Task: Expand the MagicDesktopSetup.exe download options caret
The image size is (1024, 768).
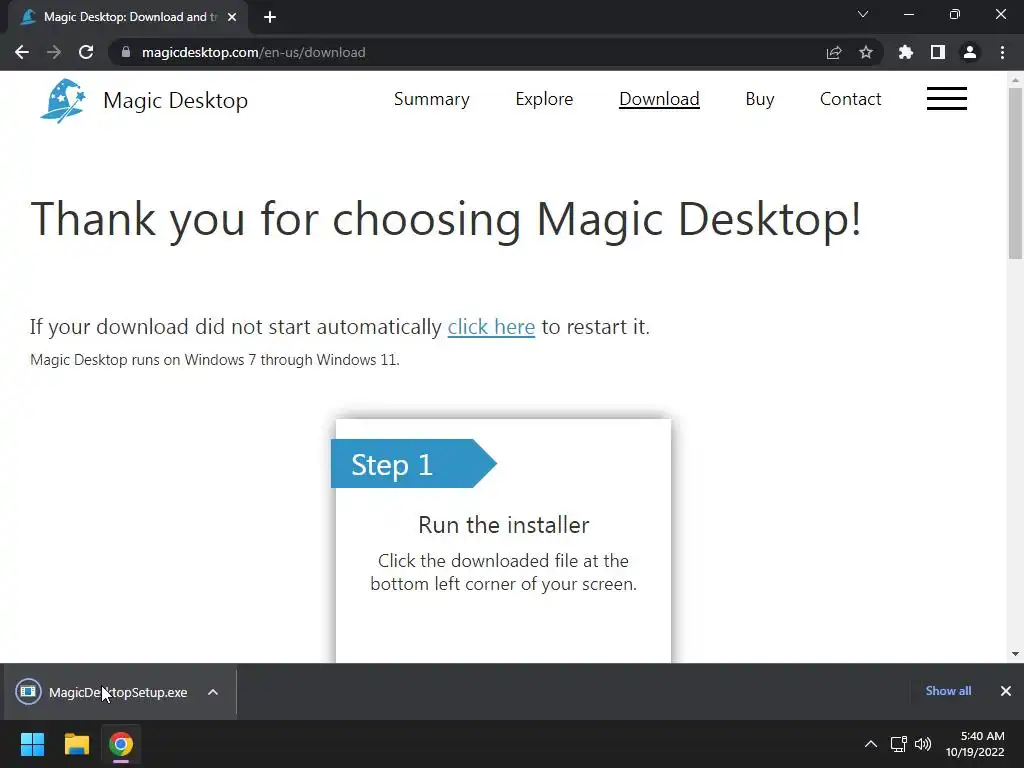Action: pos(213,692)
